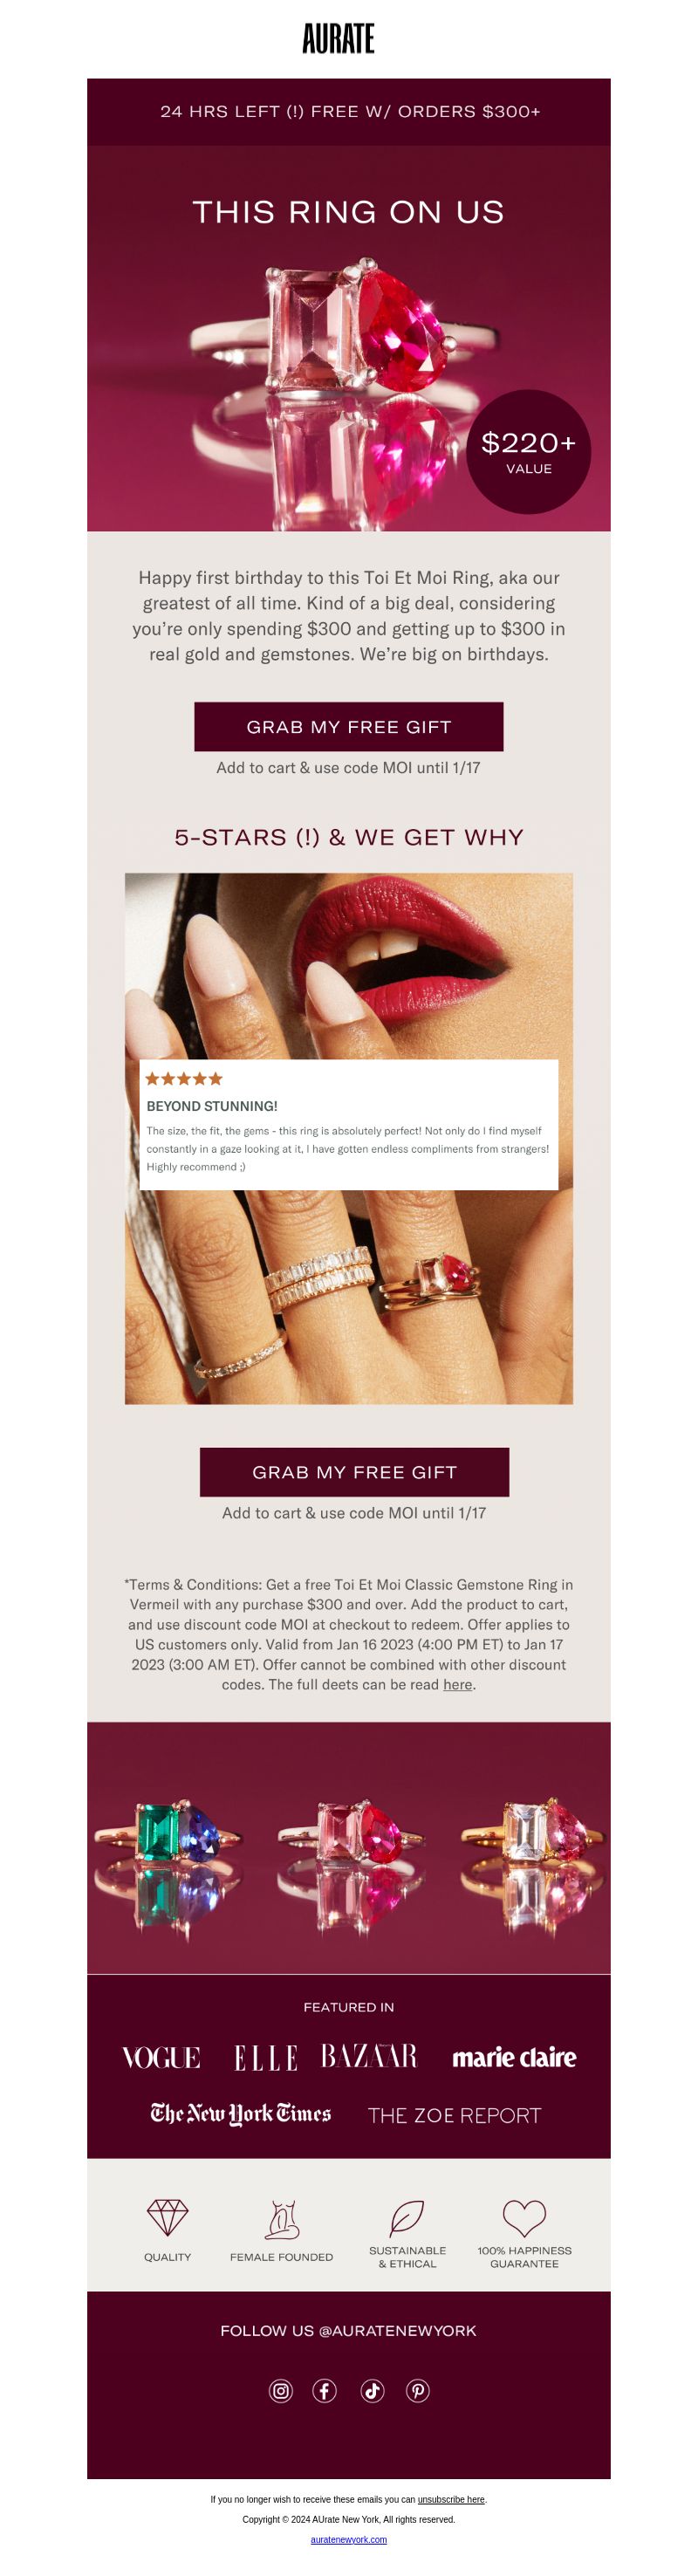This screenshot has height=2576, width=698.
Task: Click the Female Founded cat icon
Action: [x=282, y=2218]
